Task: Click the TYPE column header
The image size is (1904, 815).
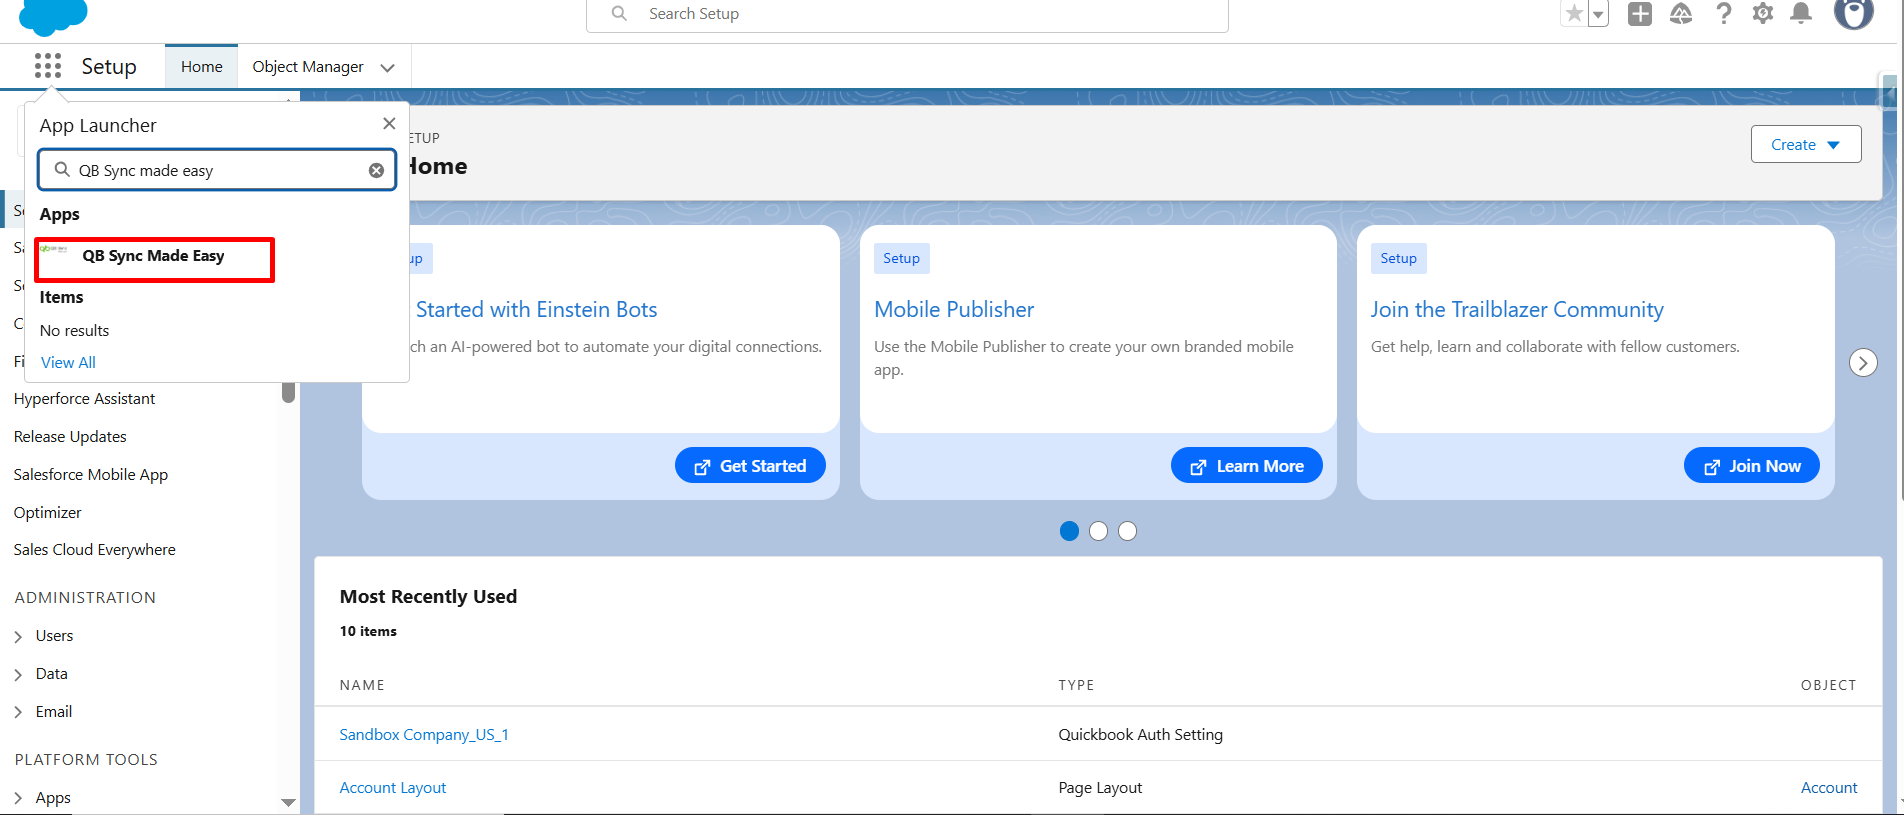Action: point(1076,685)
